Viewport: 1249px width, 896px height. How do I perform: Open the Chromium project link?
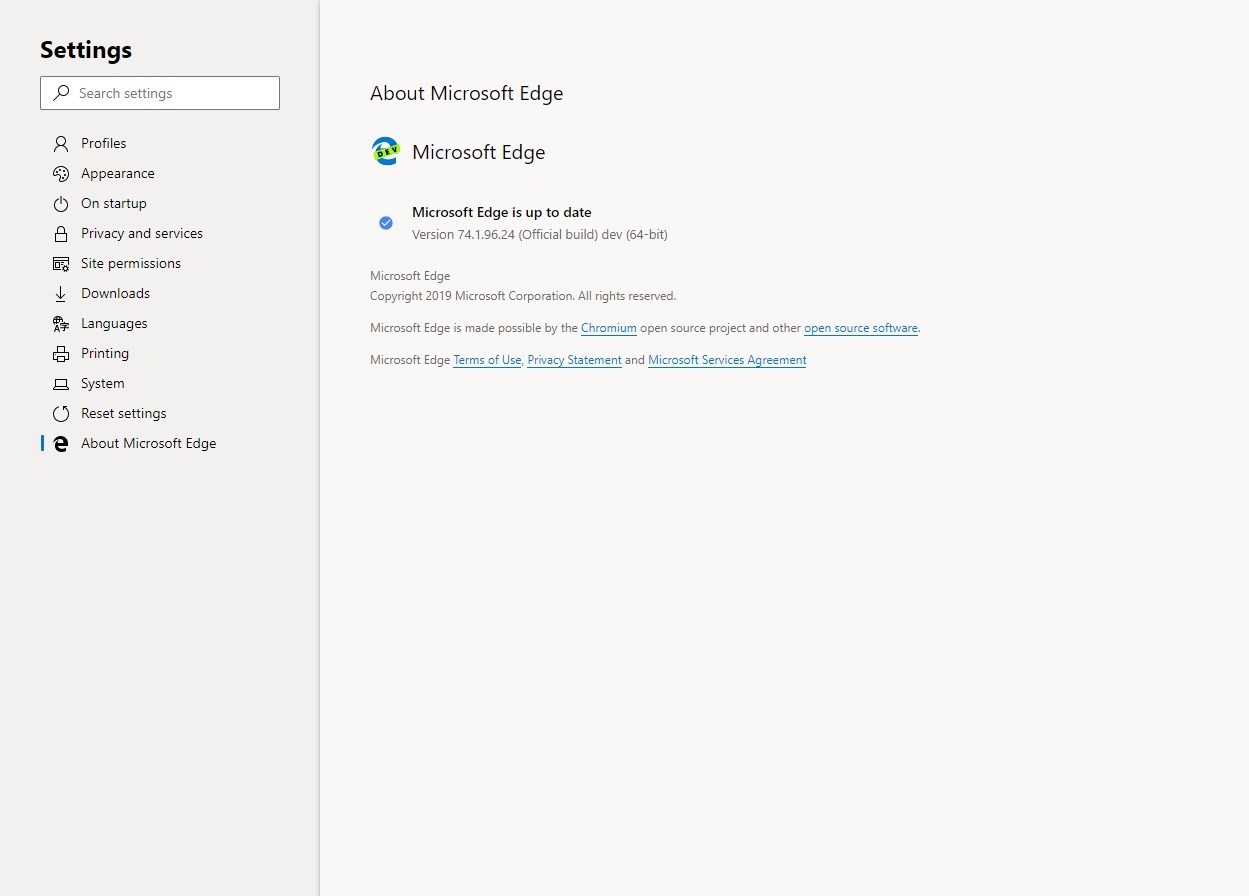[608, 328]
